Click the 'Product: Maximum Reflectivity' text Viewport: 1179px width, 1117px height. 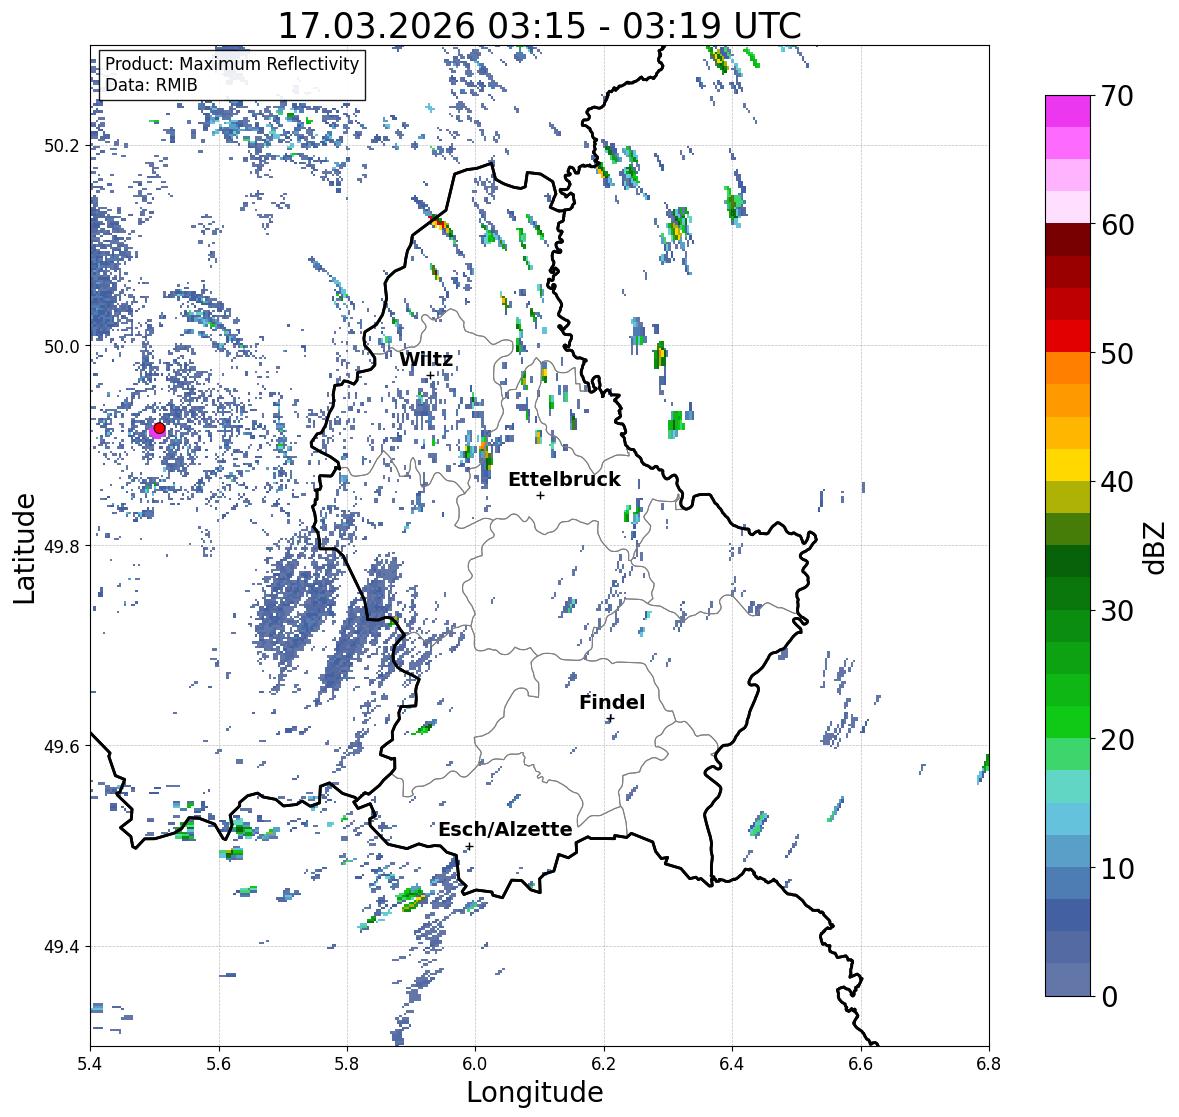pos(232,64)
